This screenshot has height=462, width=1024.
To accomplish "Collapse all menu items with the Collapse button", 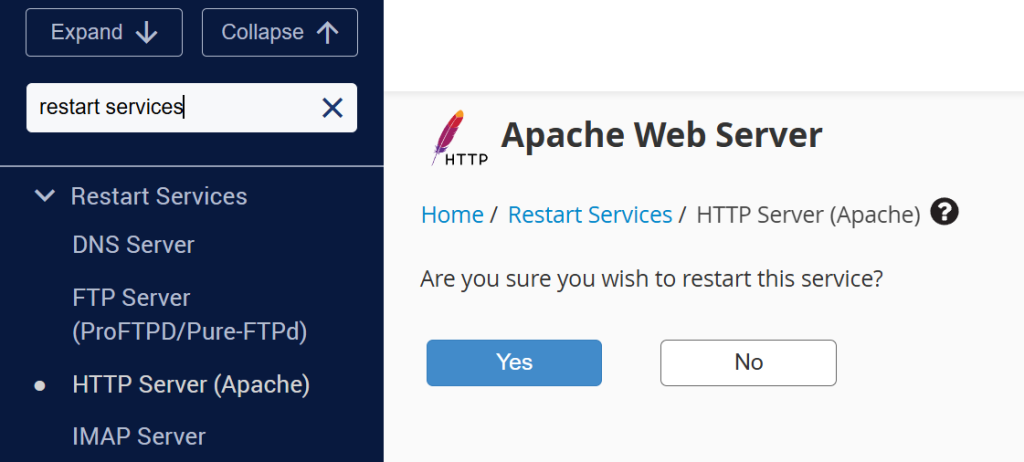I will 280,33.
